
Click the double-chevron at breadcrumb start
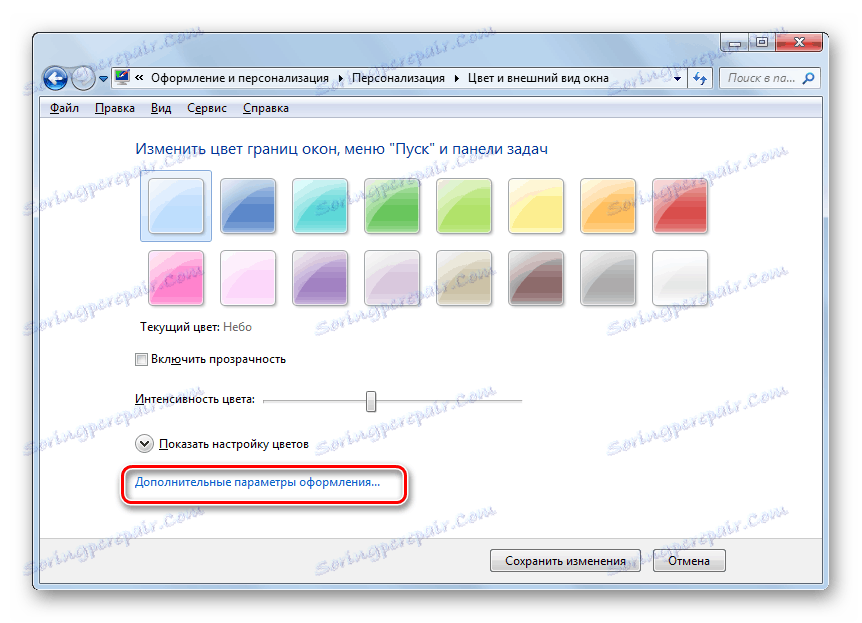139,78
